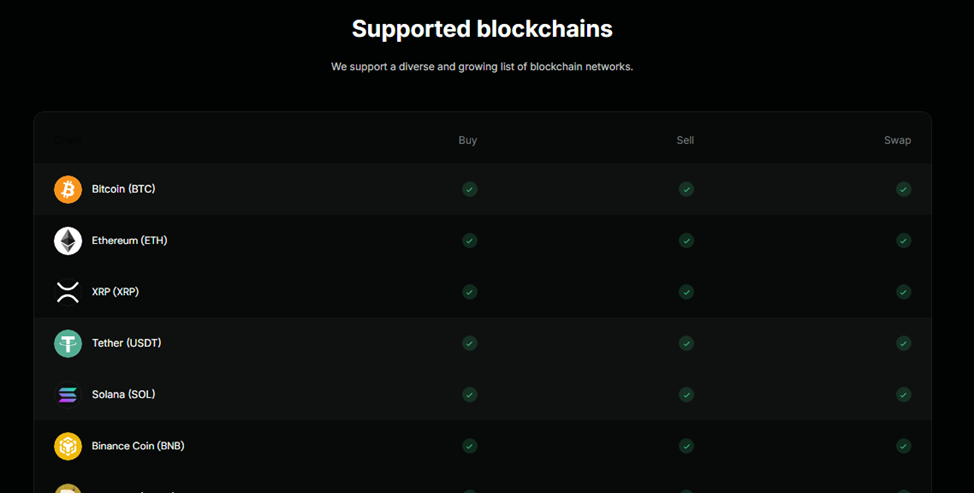Click the Tether green logo icon

68,343
